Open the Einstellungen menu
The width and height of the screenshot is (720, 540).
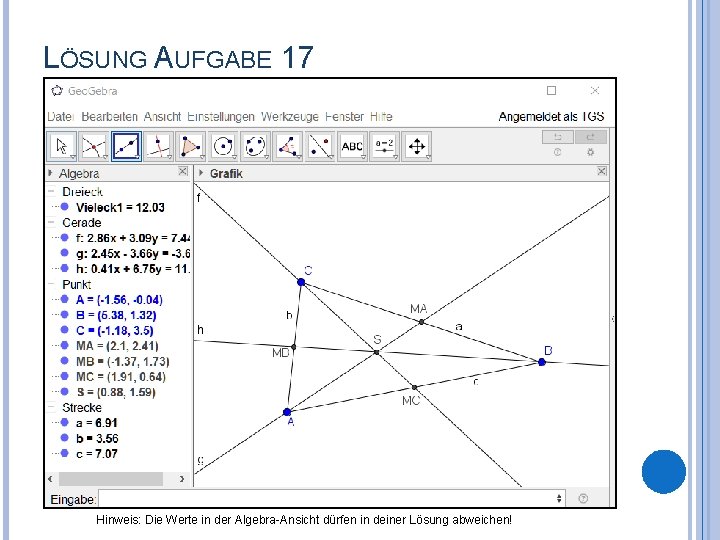tap(221, 117)
